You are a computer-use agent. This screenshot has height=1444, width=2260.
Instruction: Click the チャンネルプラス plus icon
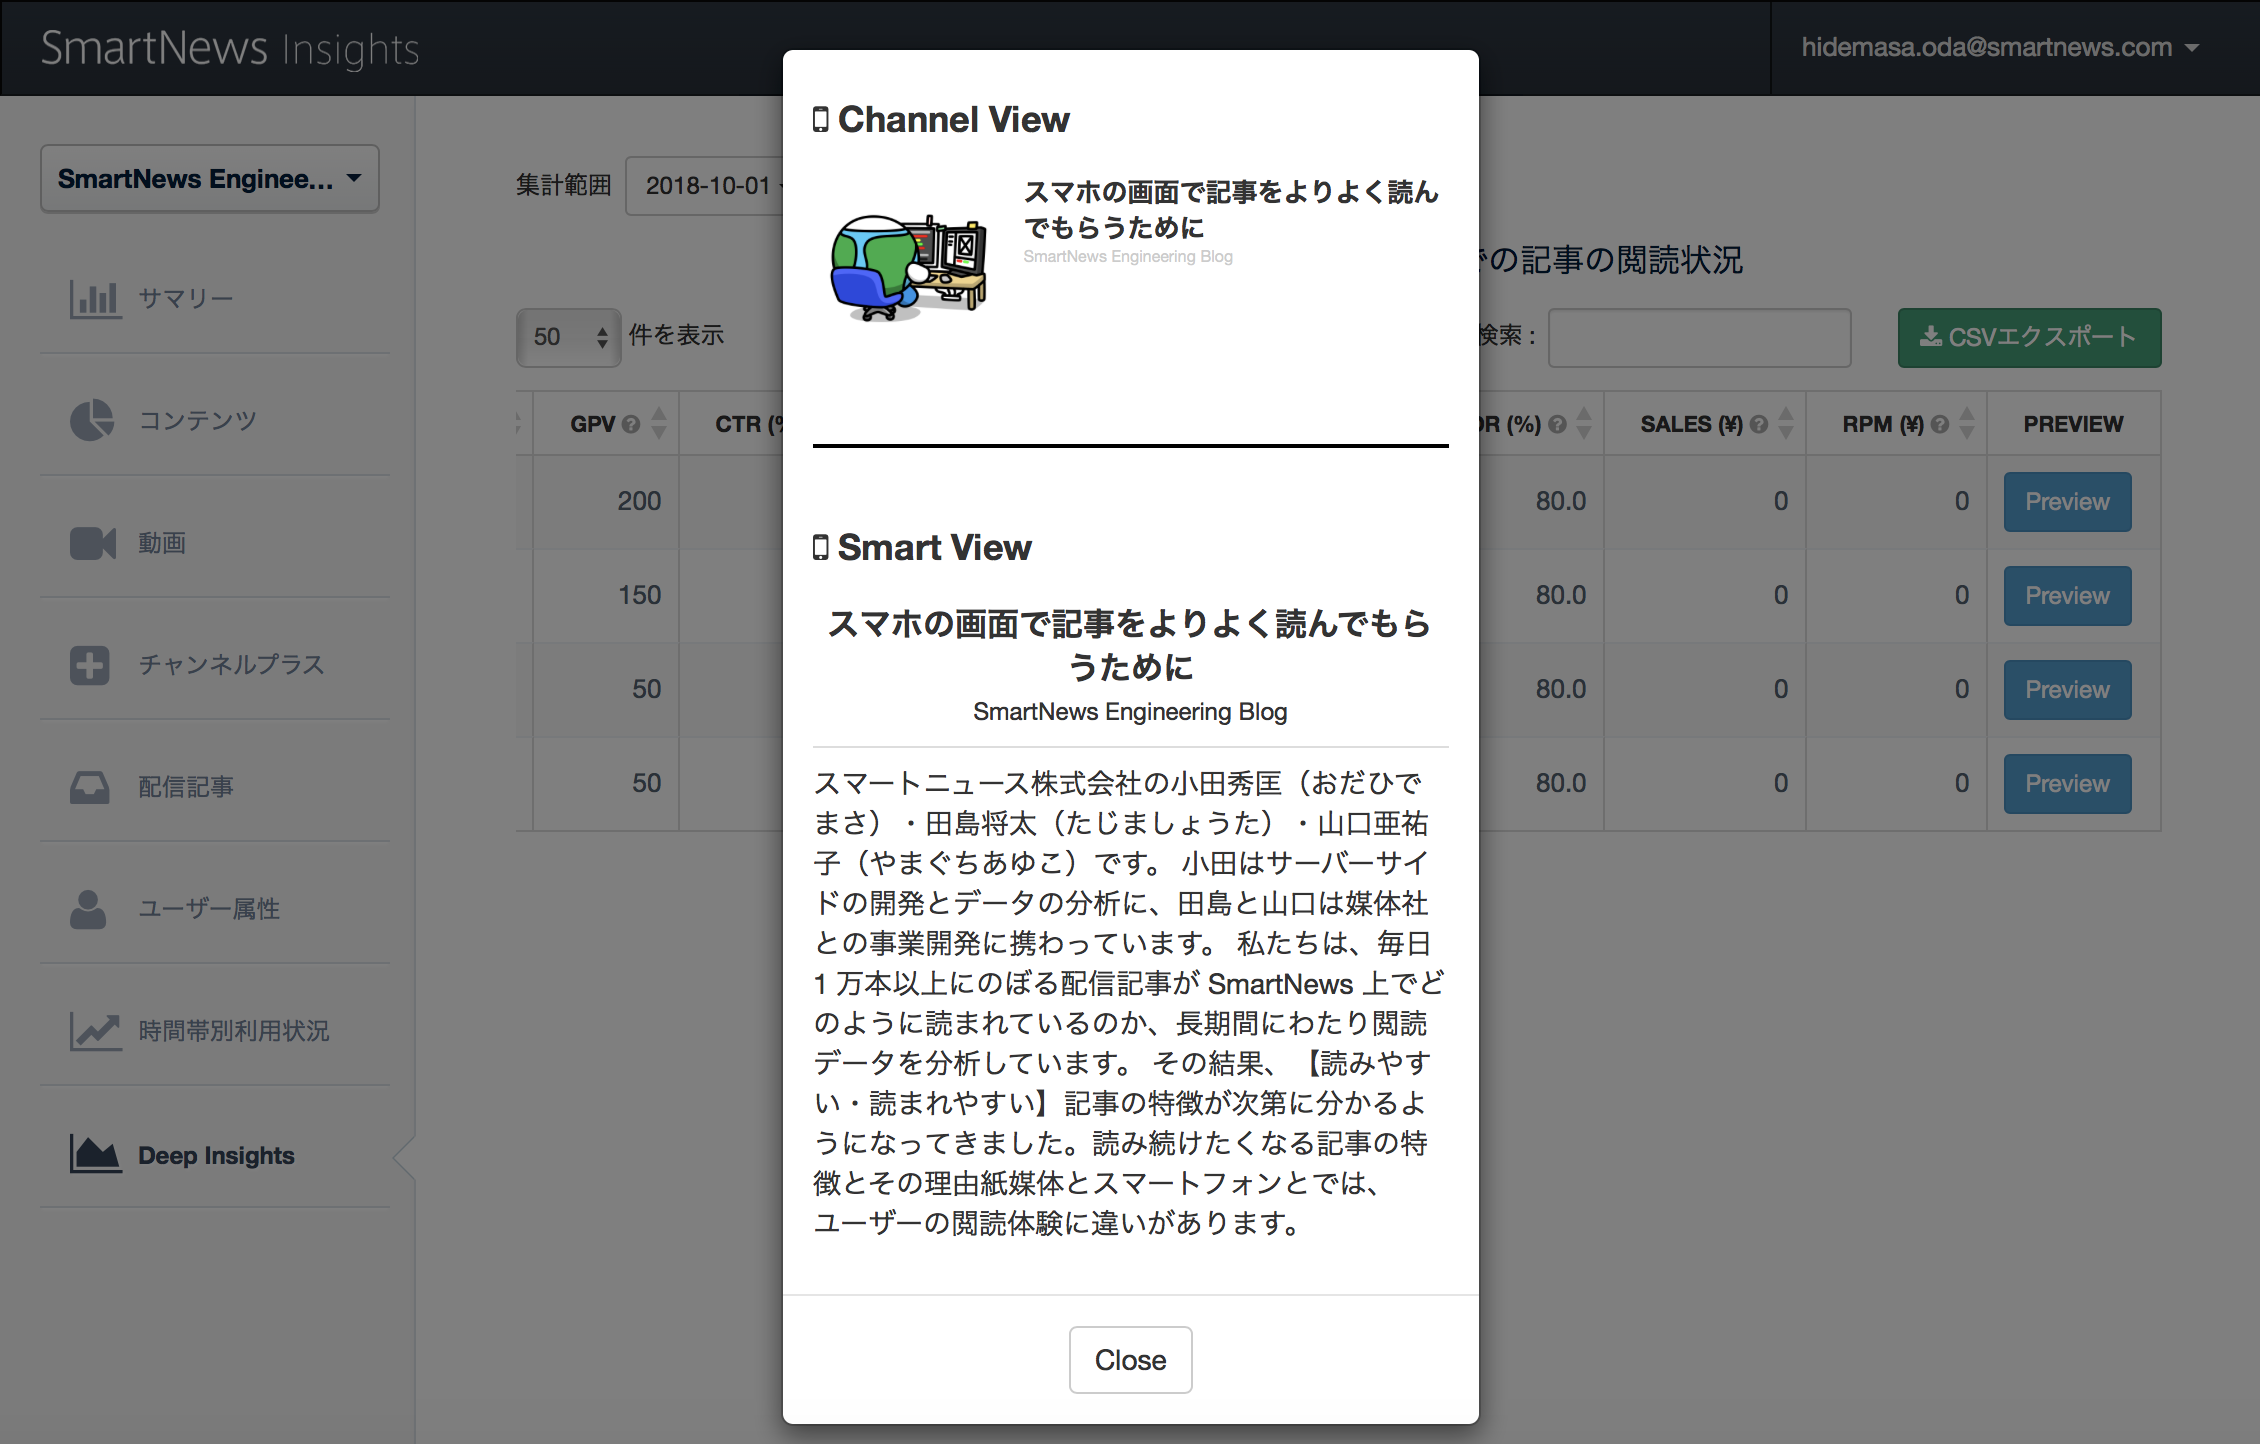[89, 665]
